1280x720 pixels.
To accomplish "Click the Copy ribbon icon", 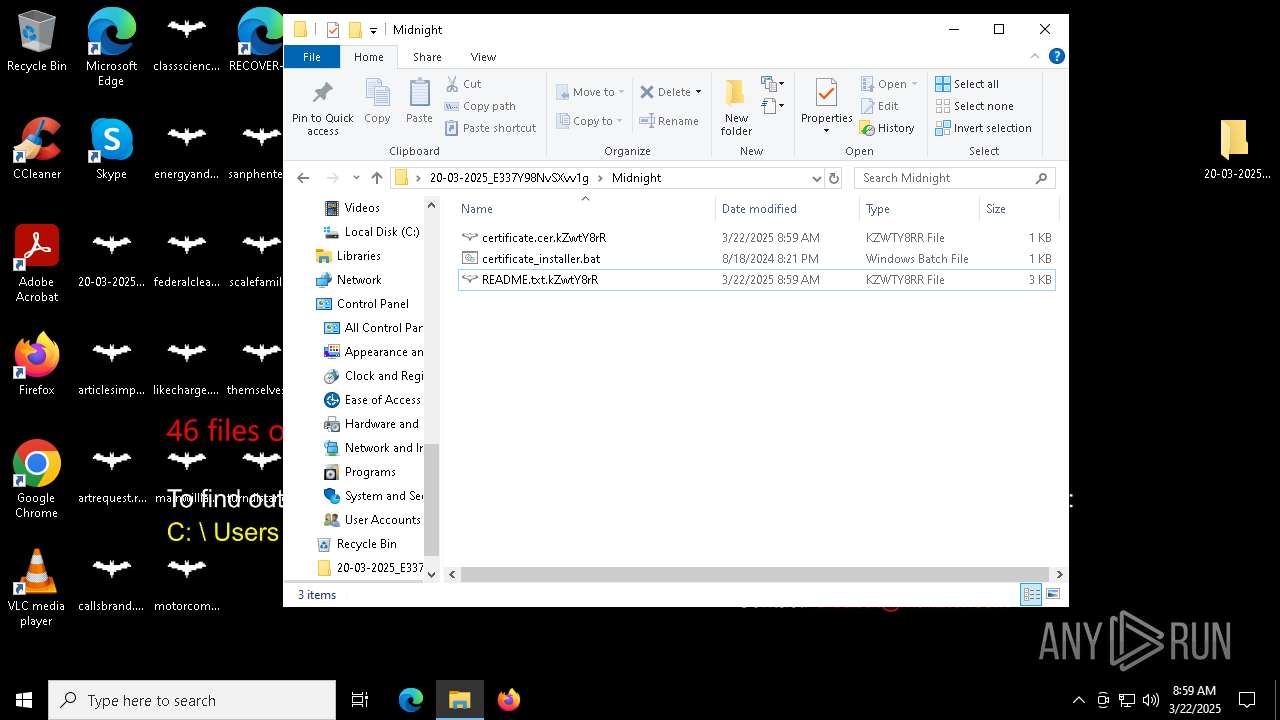I will click(377, 94).
